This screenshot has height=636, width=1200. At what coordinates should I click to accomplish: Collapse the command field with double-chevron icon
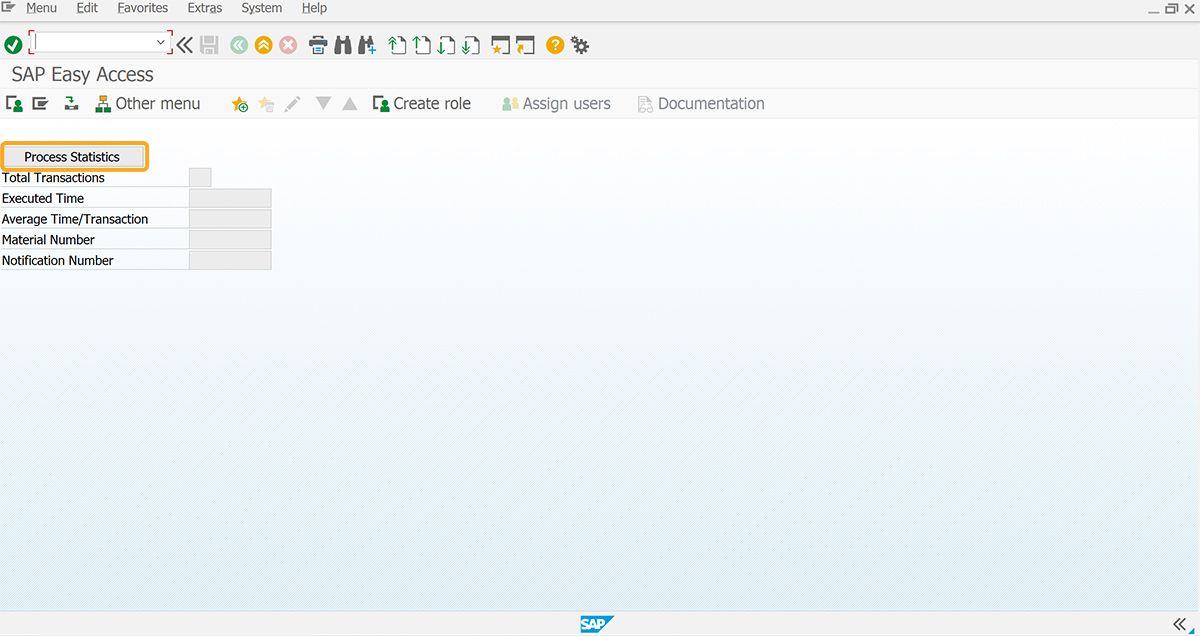pyautogui.click(x=185, y=45)
